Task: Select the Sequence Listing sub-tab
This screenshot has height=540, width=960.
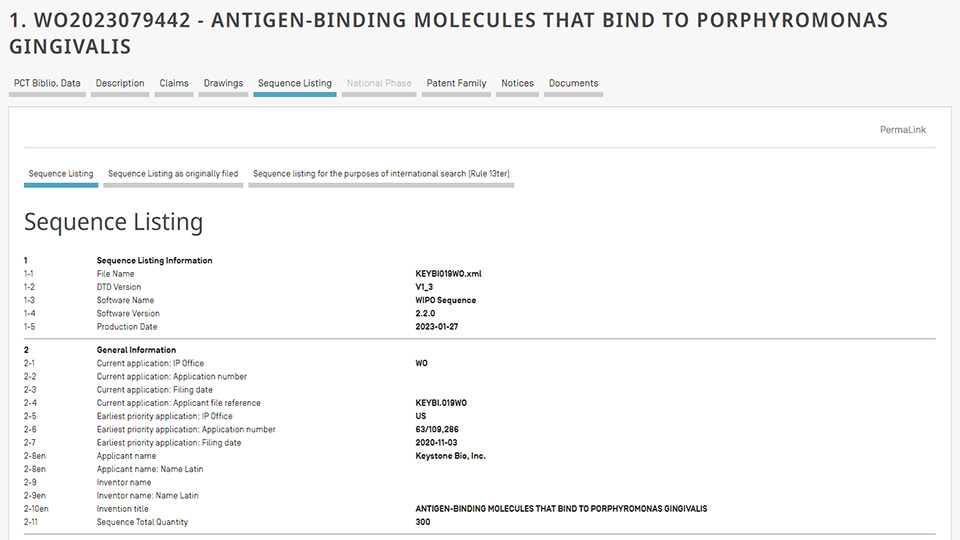Action: (61, 173)
